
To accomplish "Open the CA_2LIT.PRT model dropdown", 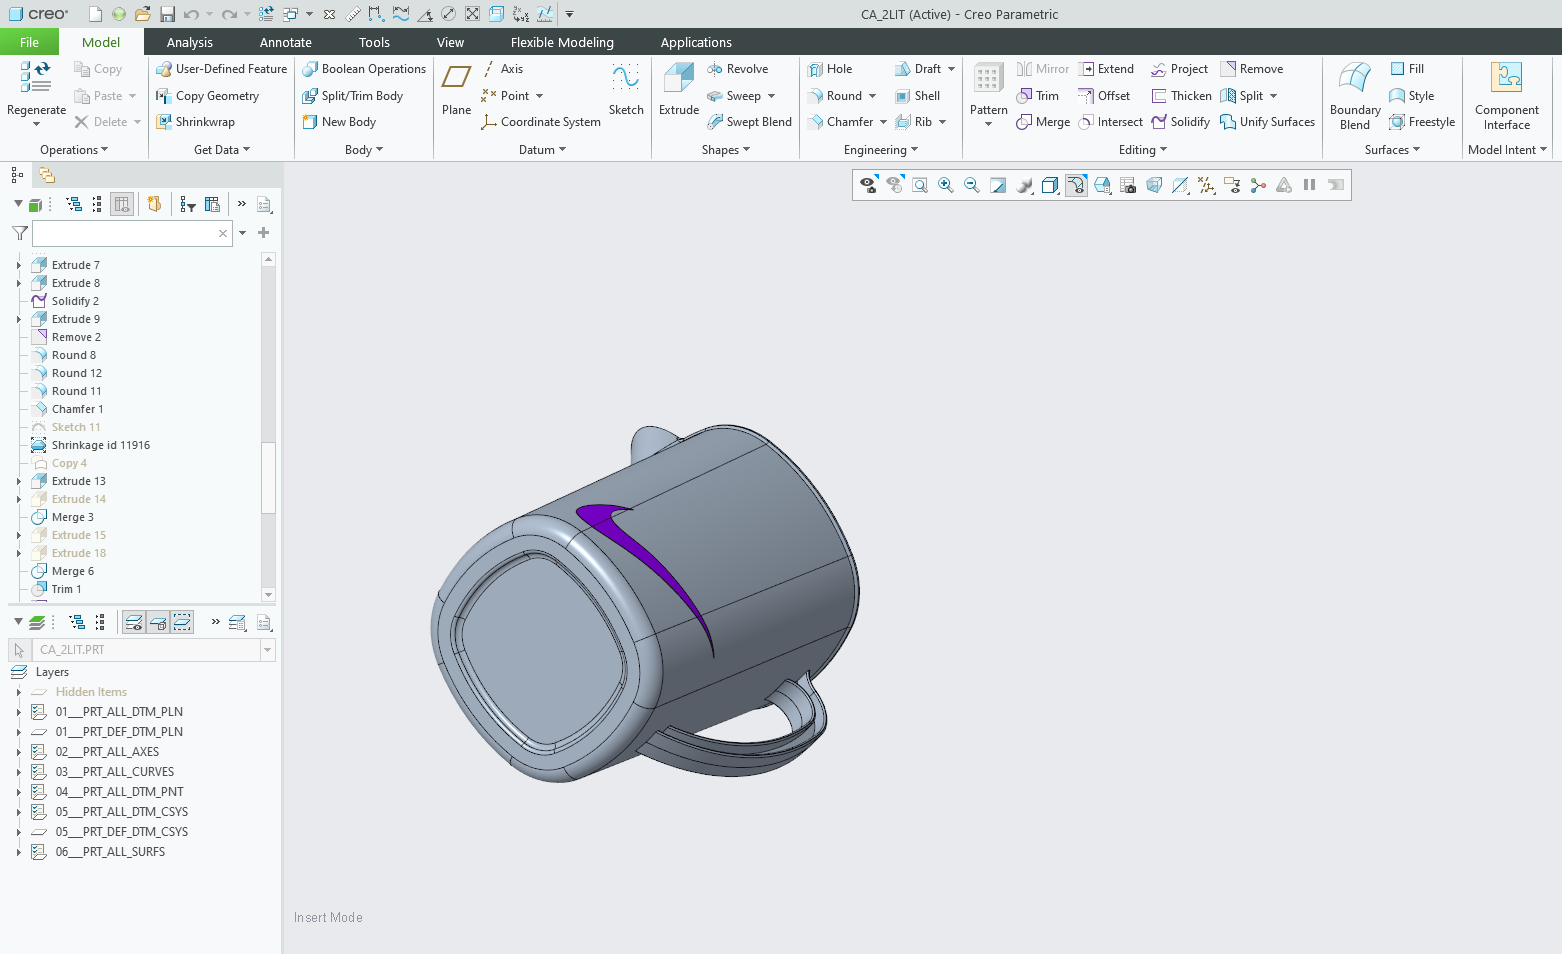I will coord(267,650).
